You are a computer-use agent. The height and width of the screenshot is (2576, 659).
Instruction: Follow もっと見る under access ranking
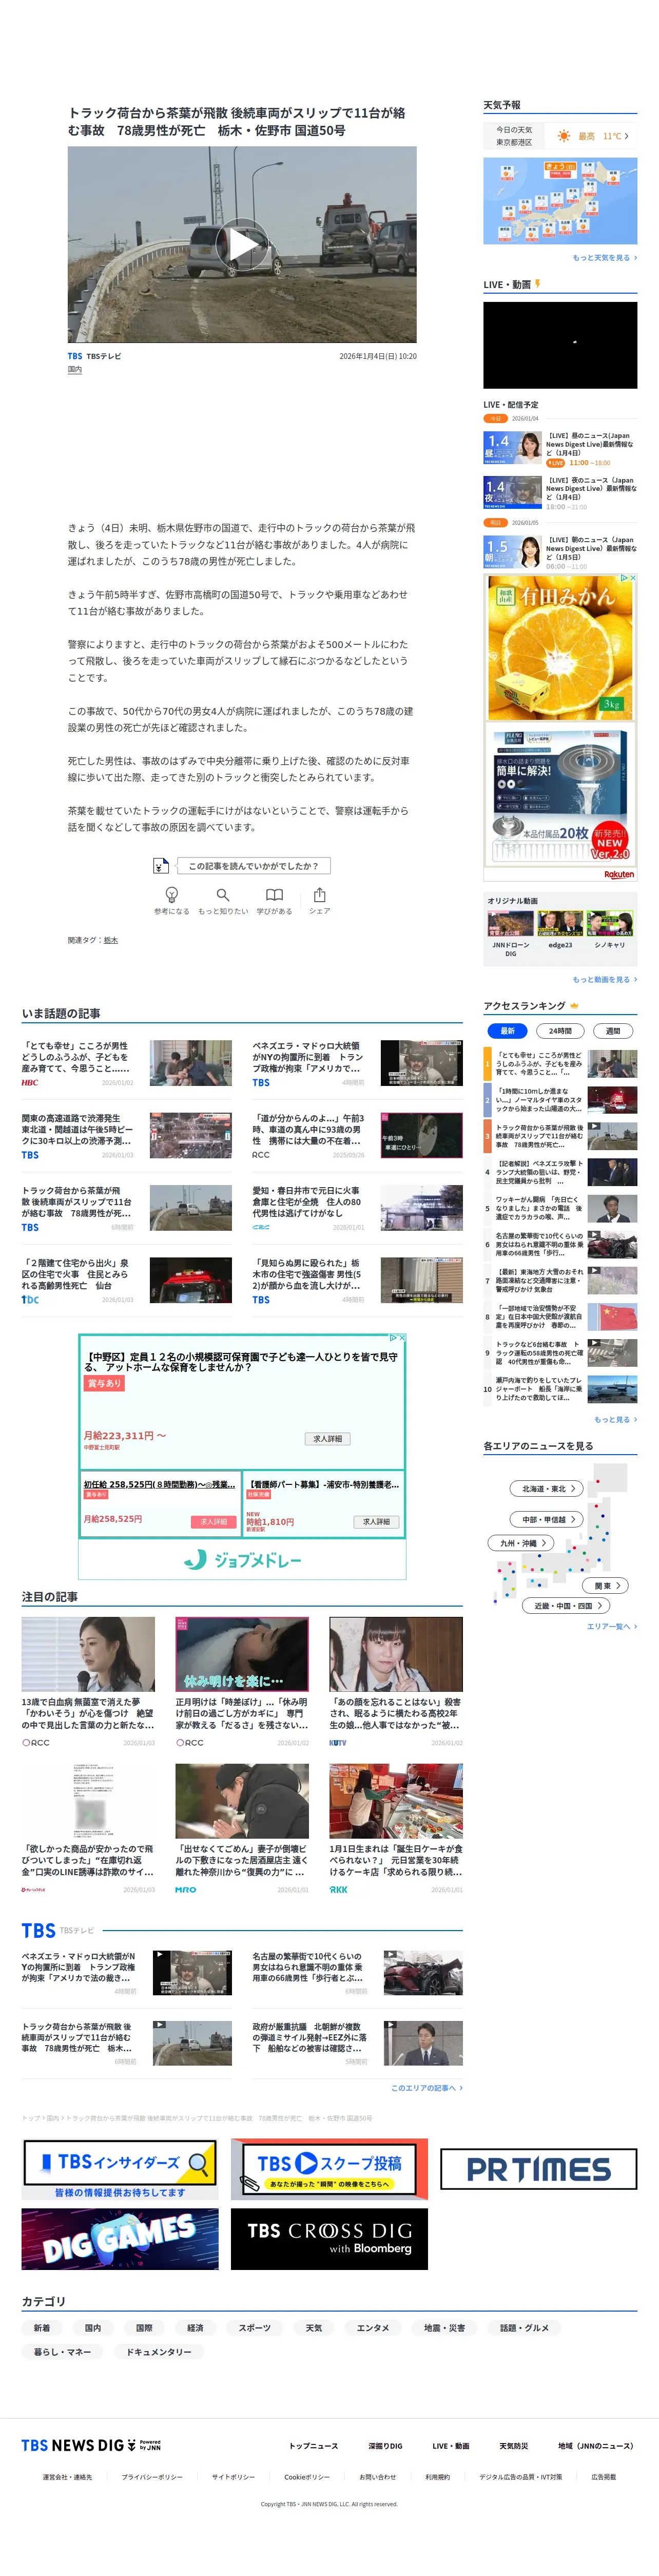615,1419
